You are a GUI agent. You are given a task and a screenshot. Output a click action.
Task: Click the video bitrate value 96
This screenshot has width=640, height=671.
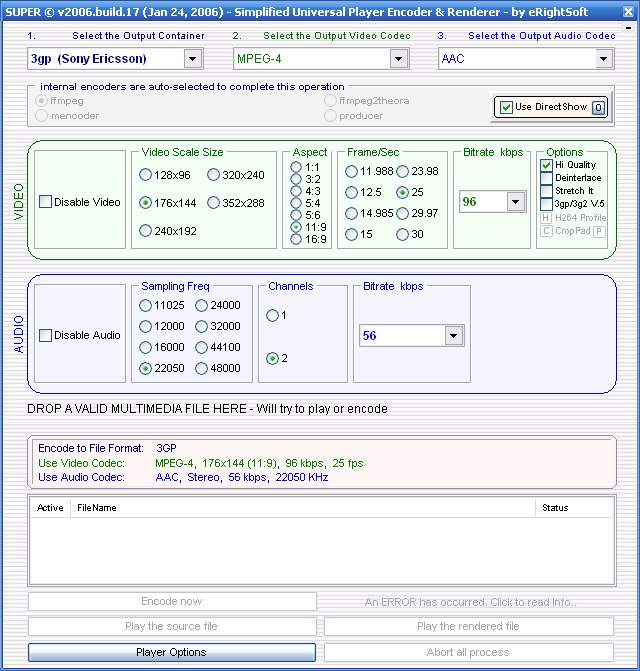[x=469, y=201]
